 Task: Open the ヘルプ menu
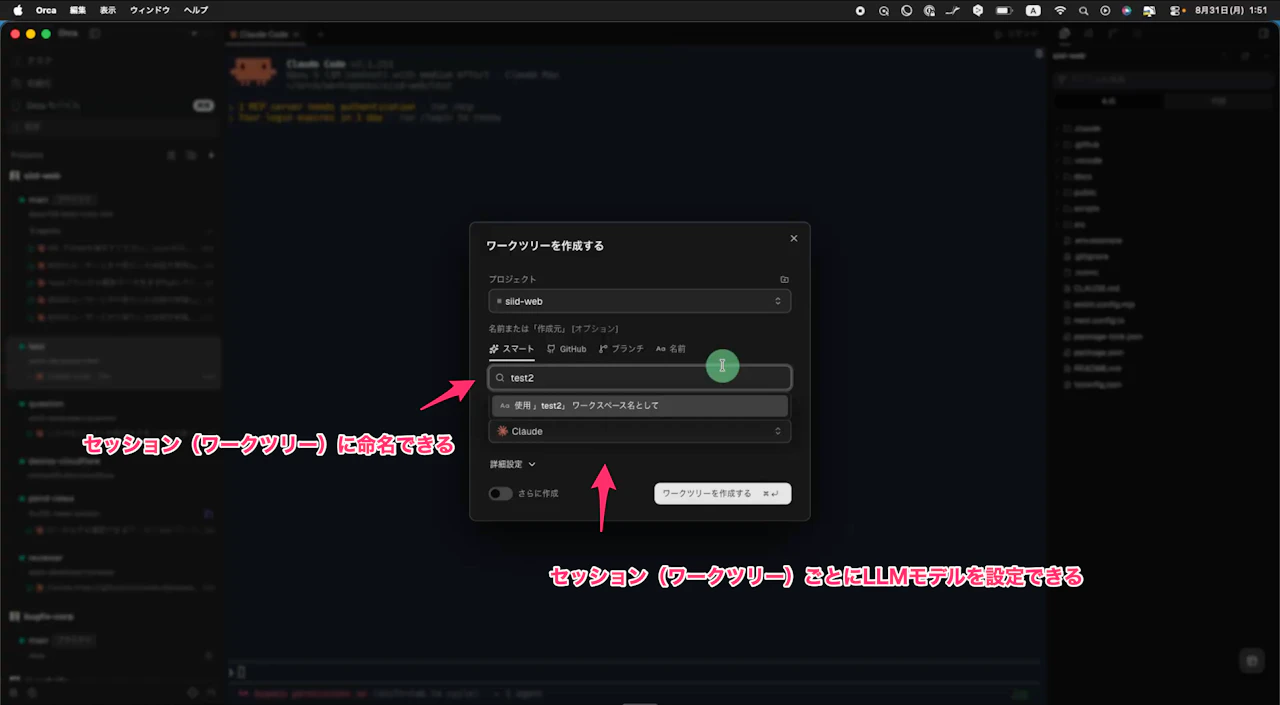(196, 10)
